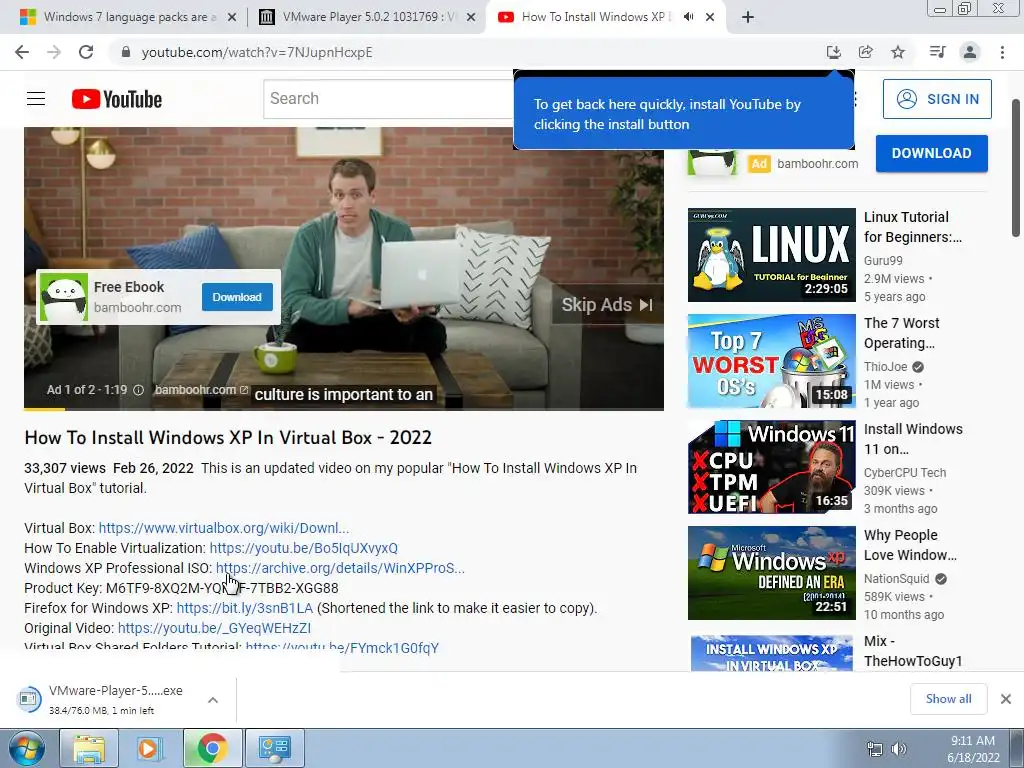Screen dimensions: 1024x768
Task: Open YouTube hamburger guide menu
Action: tap(36, 99)
